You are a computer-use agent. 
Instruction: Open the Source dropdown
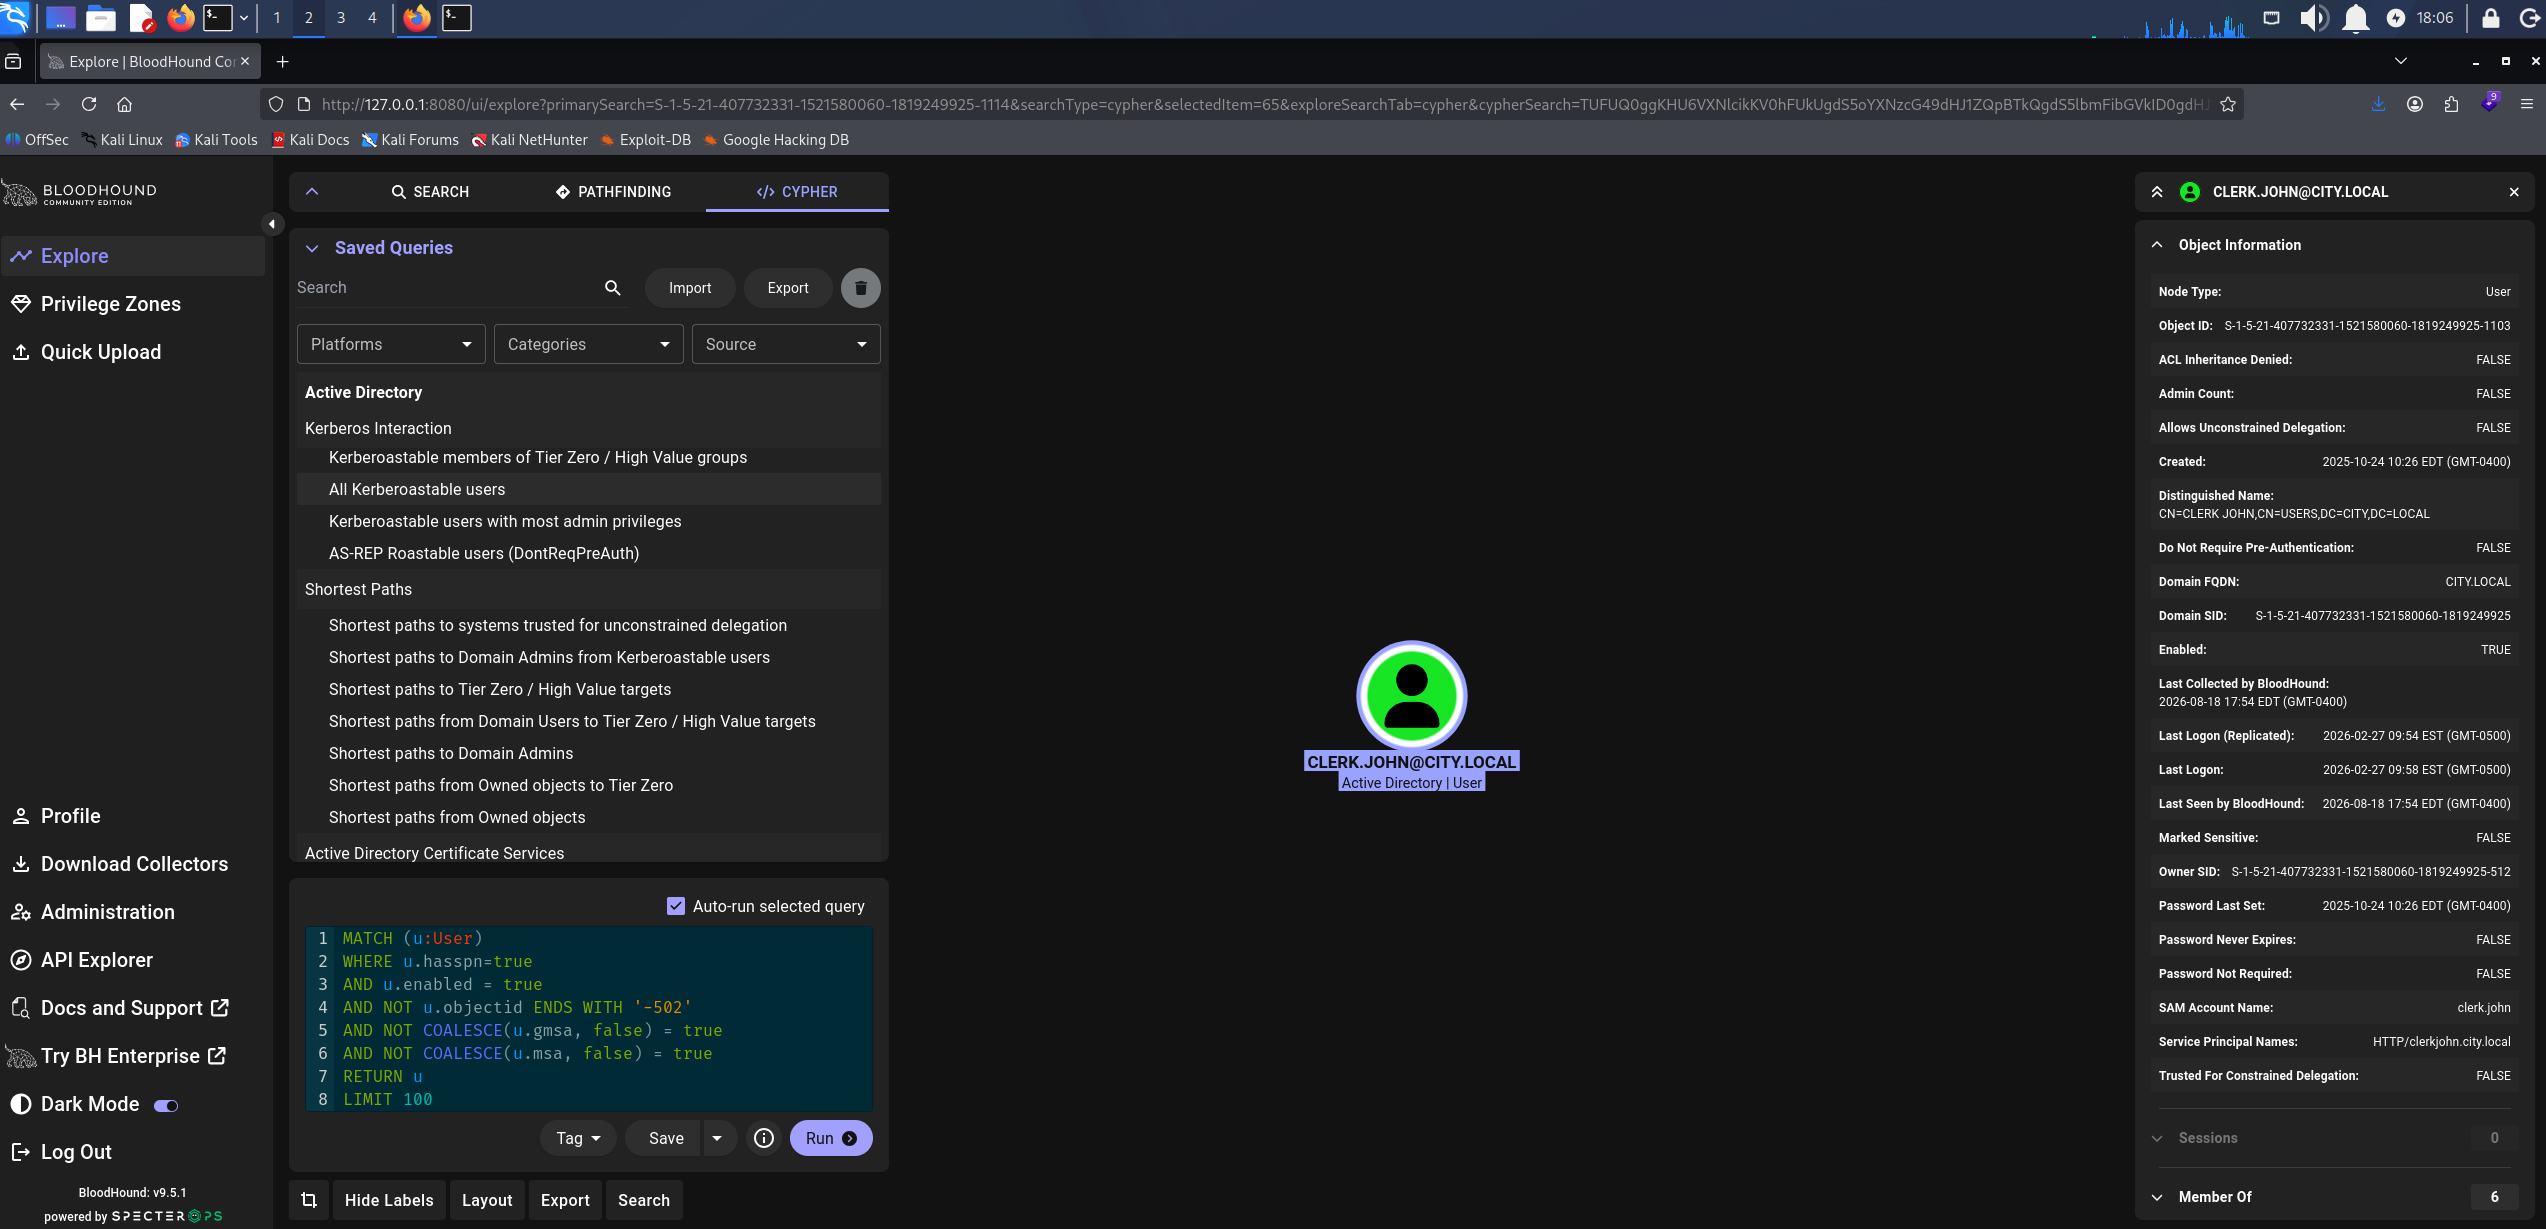[786, 344]
